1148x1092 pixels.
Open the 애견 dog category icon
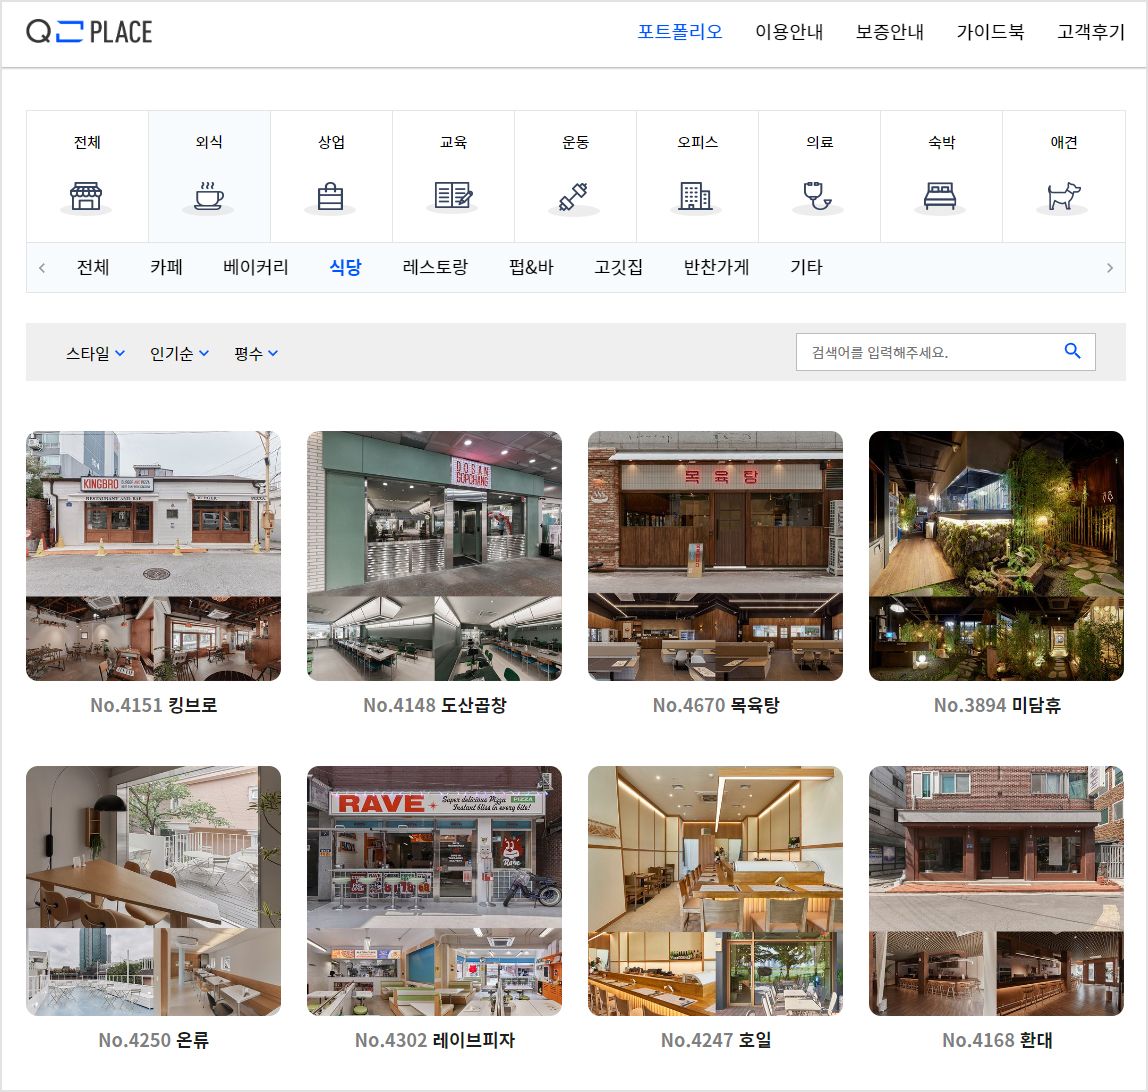click(x=1064, y=195)
